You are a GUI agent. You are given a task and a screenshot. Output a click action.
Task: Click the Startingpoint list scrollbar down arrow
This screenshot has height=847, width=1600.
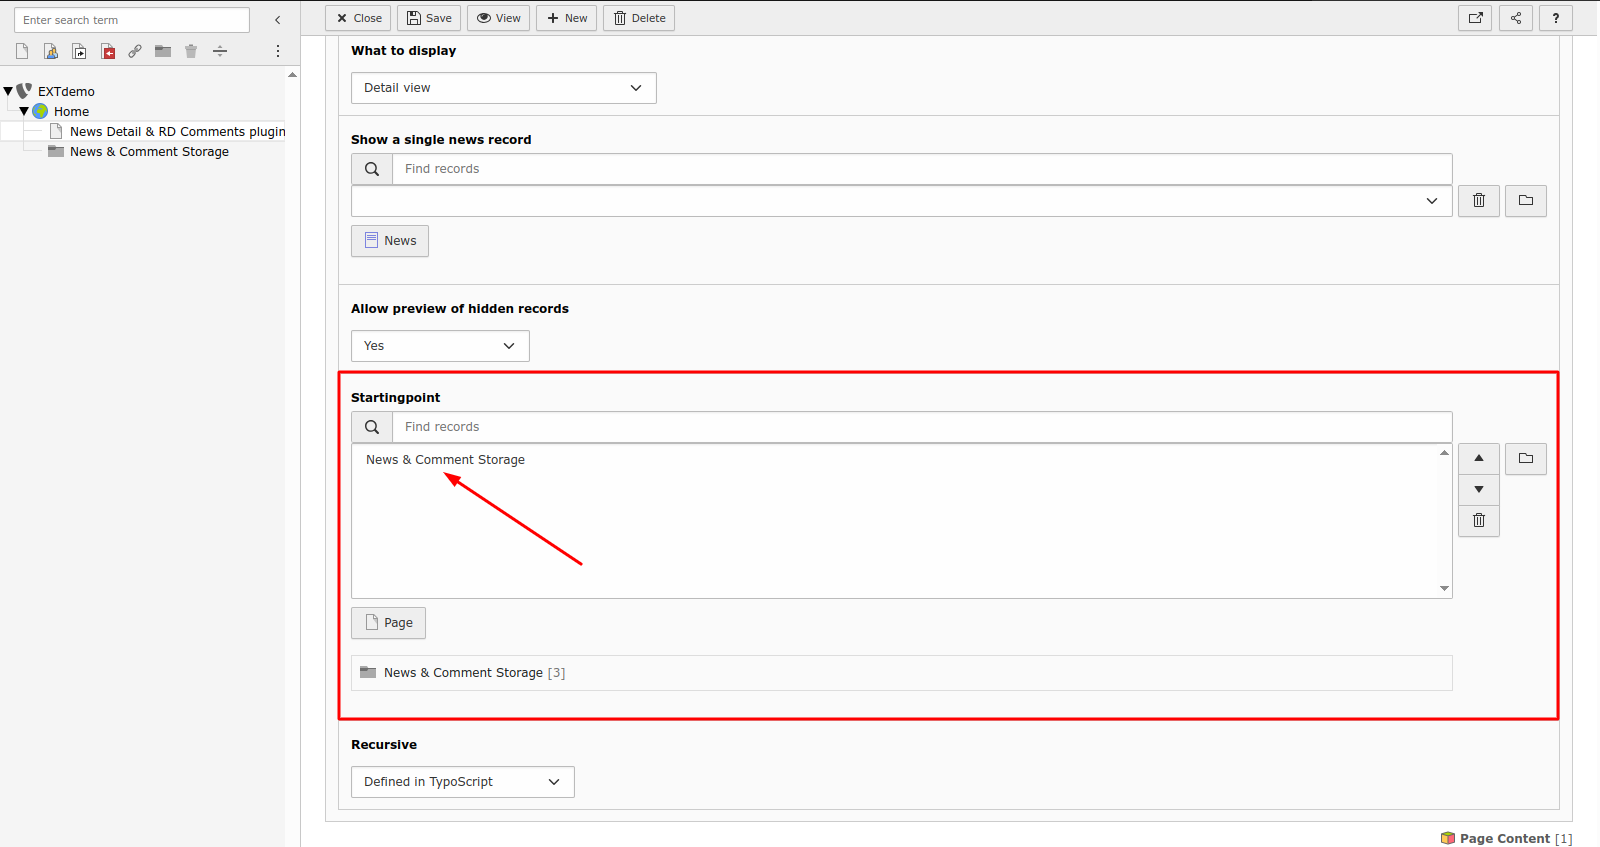click(1444, 588)
